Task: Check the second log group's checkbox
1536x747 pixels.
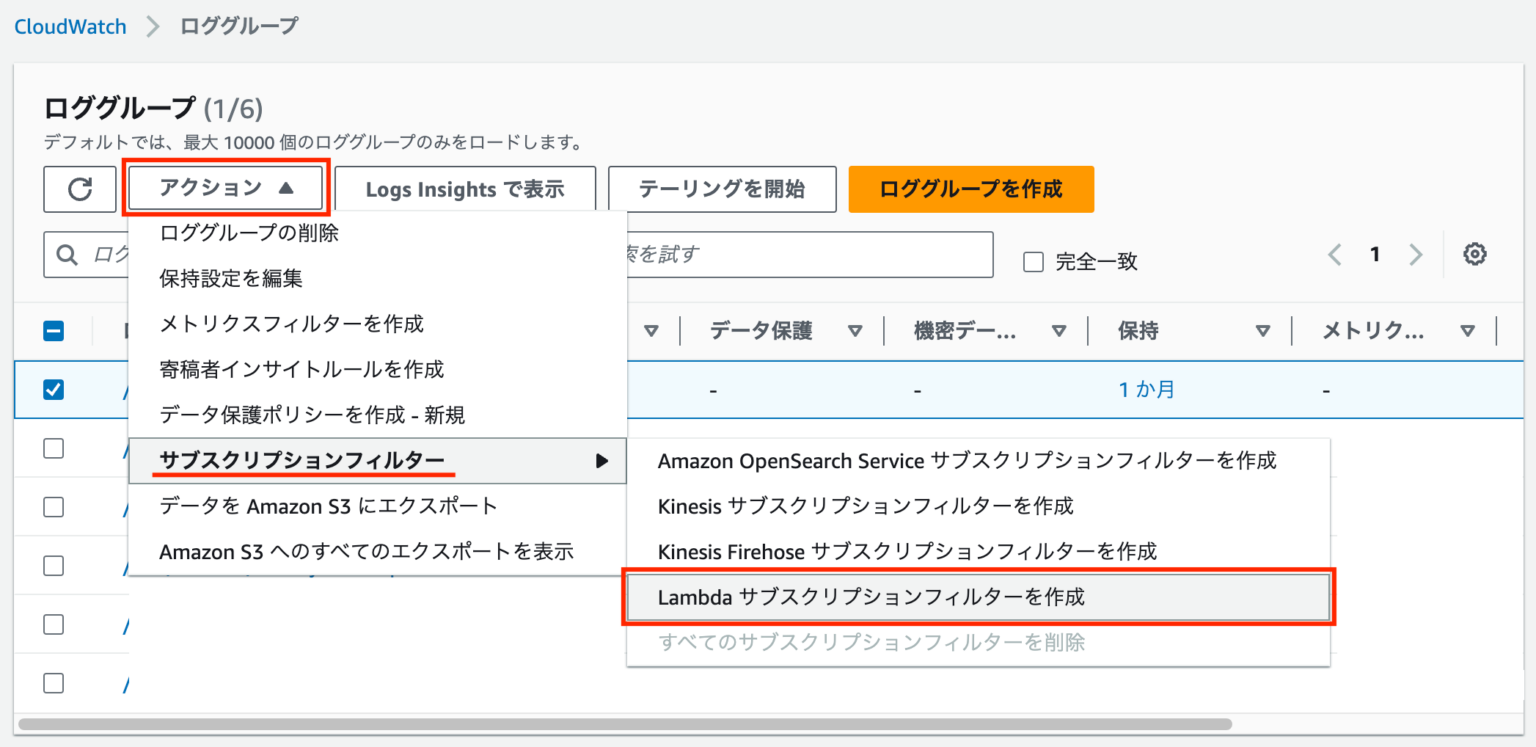Action: coord(54,448)
